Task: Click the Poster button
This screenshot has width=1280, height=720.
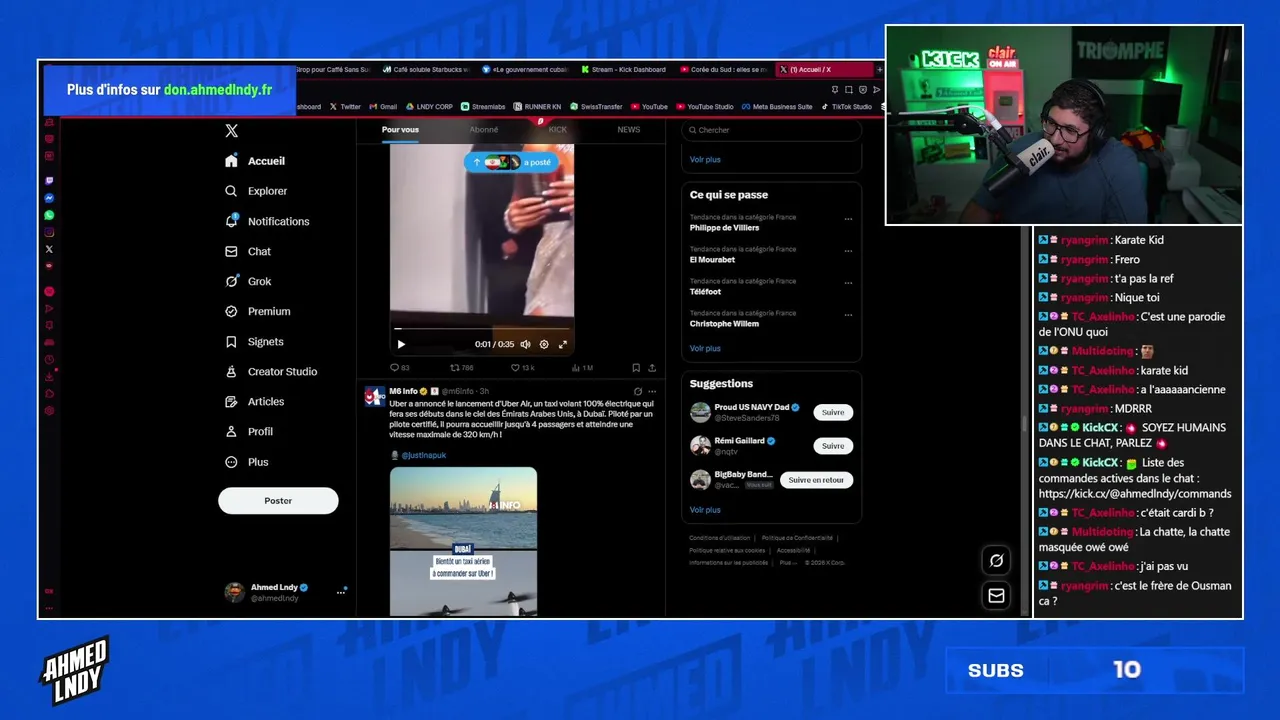Action: click(278, 501)
